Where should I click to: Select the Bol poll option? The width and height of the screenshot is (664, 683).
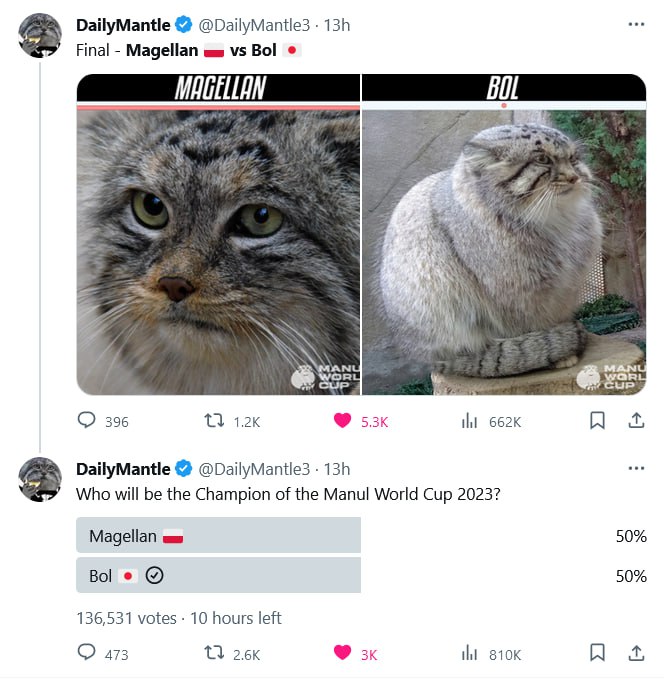tap(218, 576)
